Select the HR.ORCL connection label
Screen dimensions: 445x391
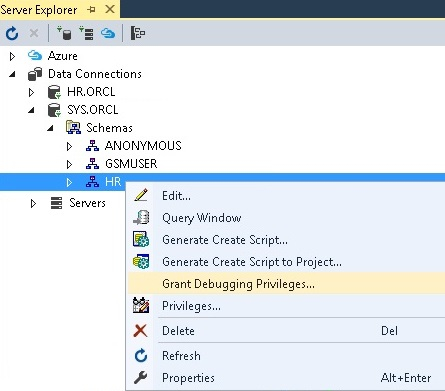click(x=91, y=92)
